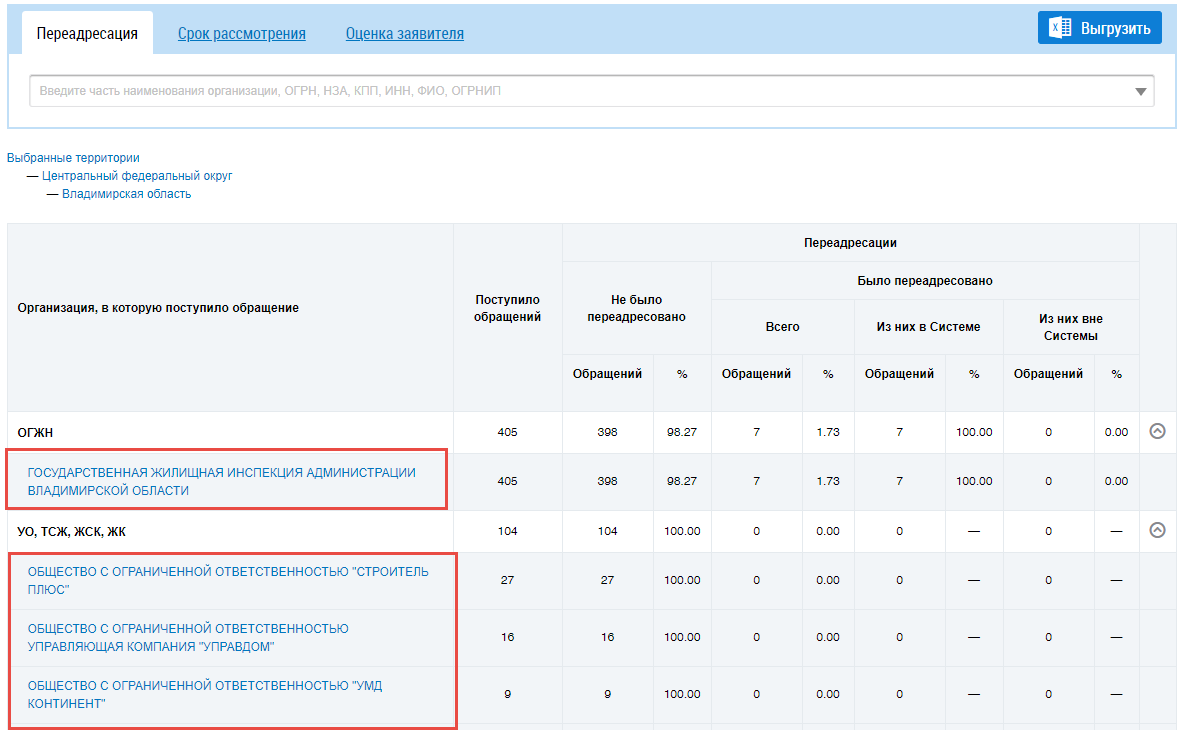
Task: Click the Из них в Системе header
Action: click(928, 327)
